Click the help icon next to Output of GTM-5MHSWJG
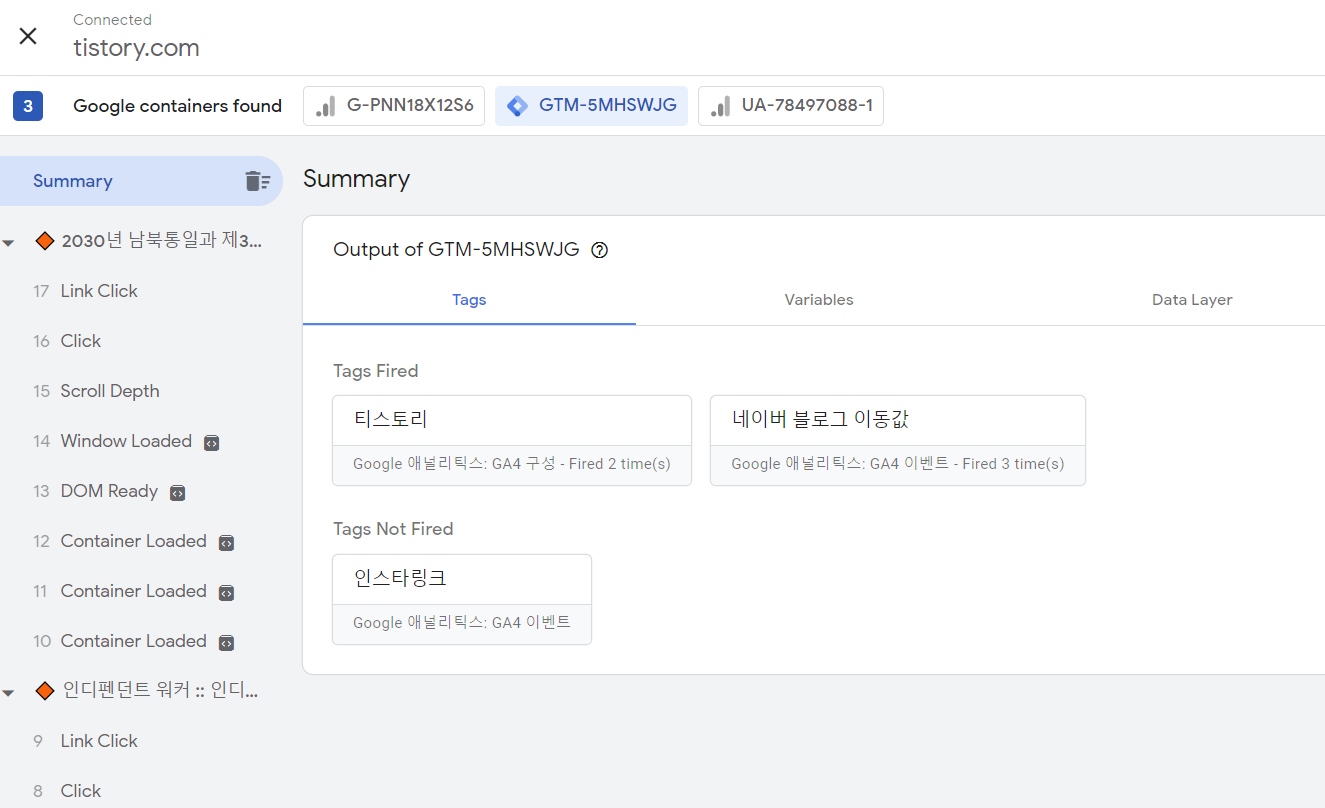This screenshot has height=808, width=1325. [600, 250]
